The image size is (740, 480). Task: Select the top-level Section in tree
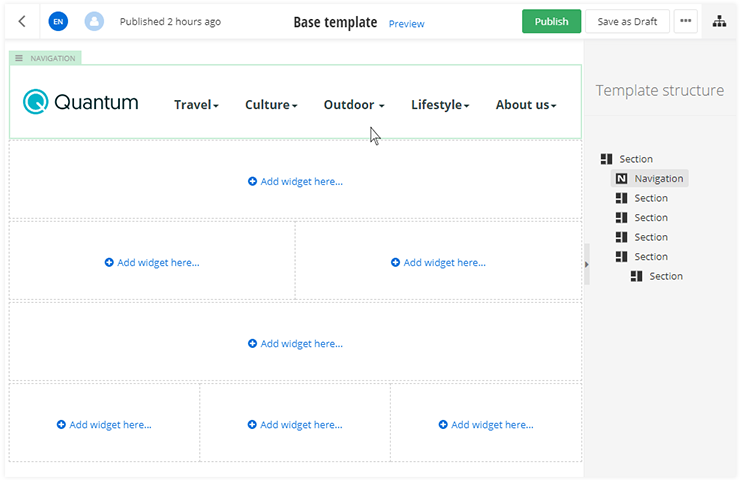click(x=635, y=159)
